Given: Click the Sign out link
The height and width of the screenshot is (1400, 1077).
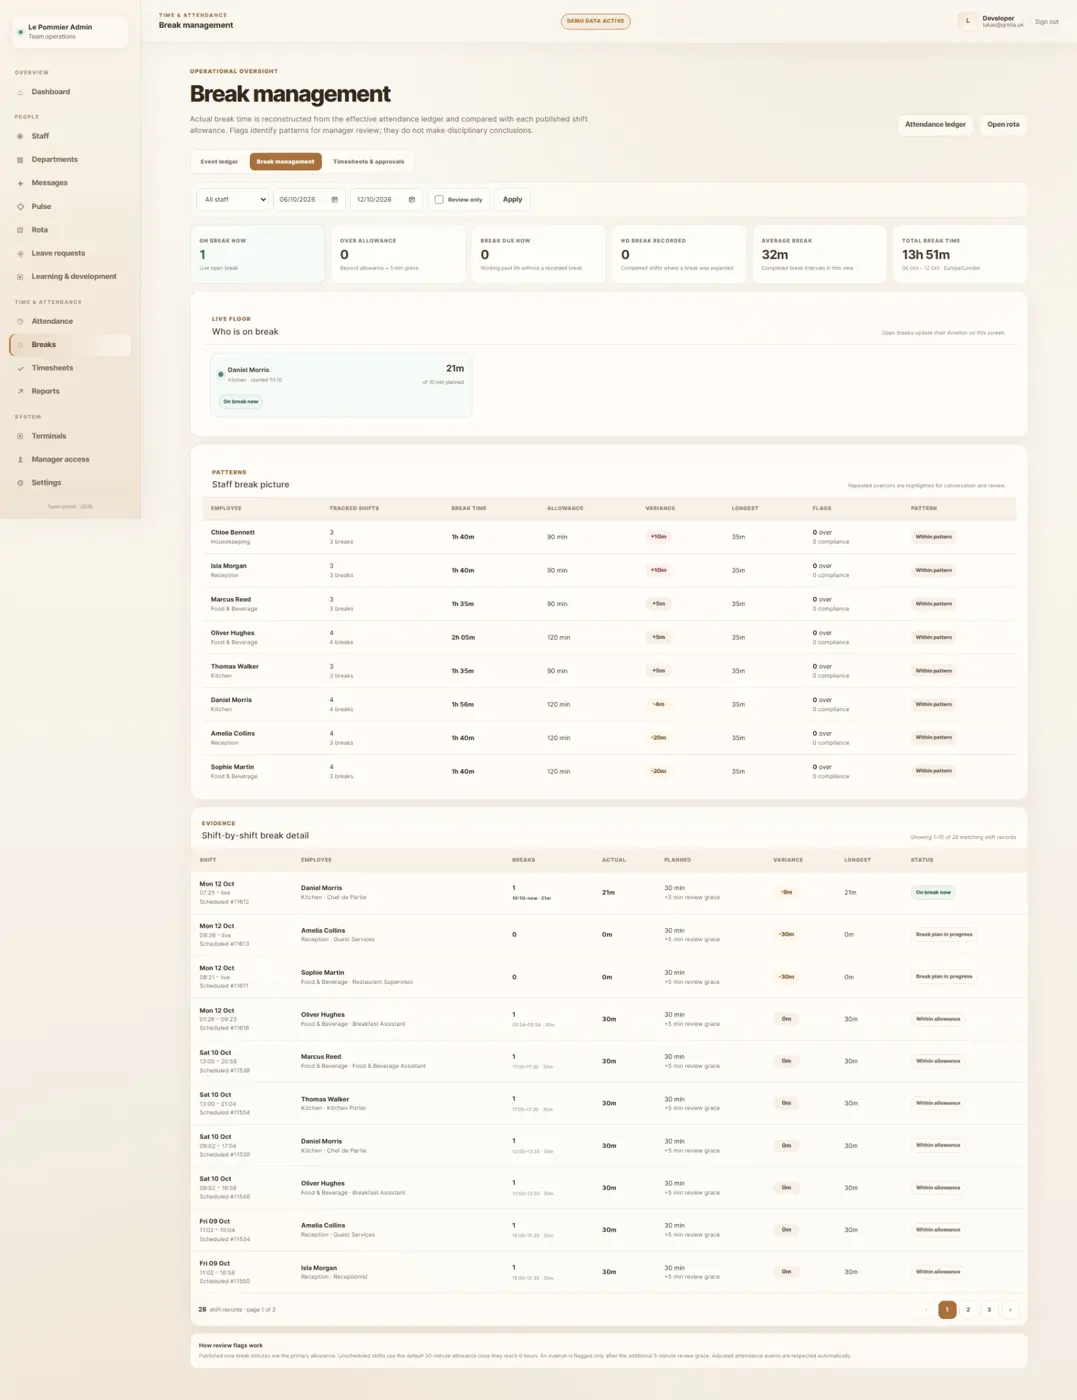Looking at the screenshot, I should point(1046,22).
